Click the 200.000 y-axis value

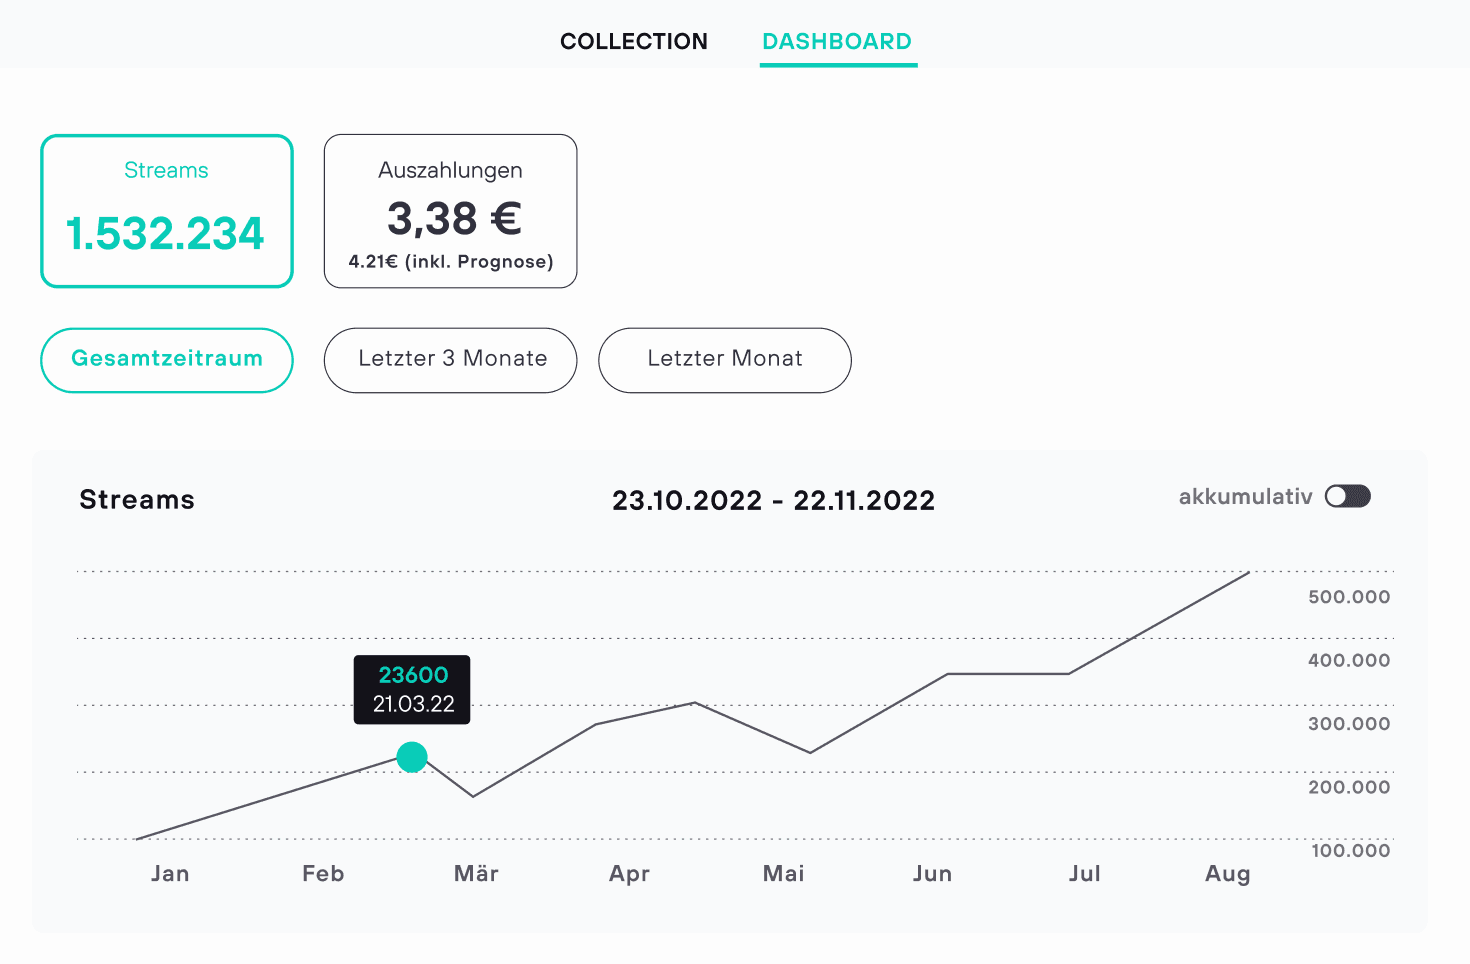[1349, 787]
